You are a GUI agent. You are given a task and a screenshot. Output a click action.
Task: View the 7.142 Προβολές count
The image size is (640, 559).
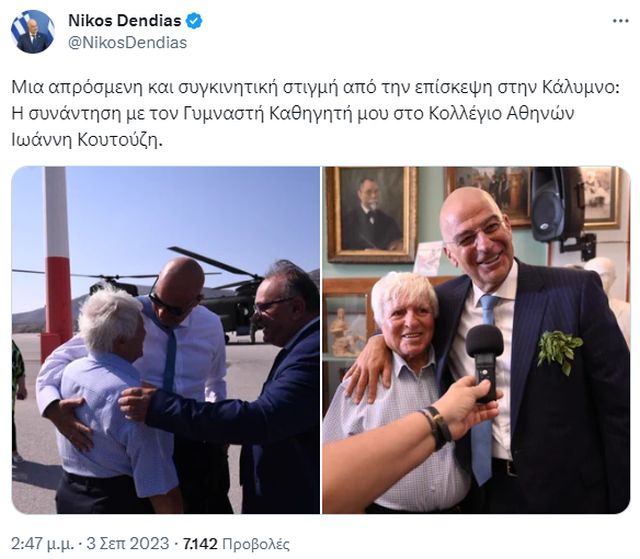coord(236,544)
